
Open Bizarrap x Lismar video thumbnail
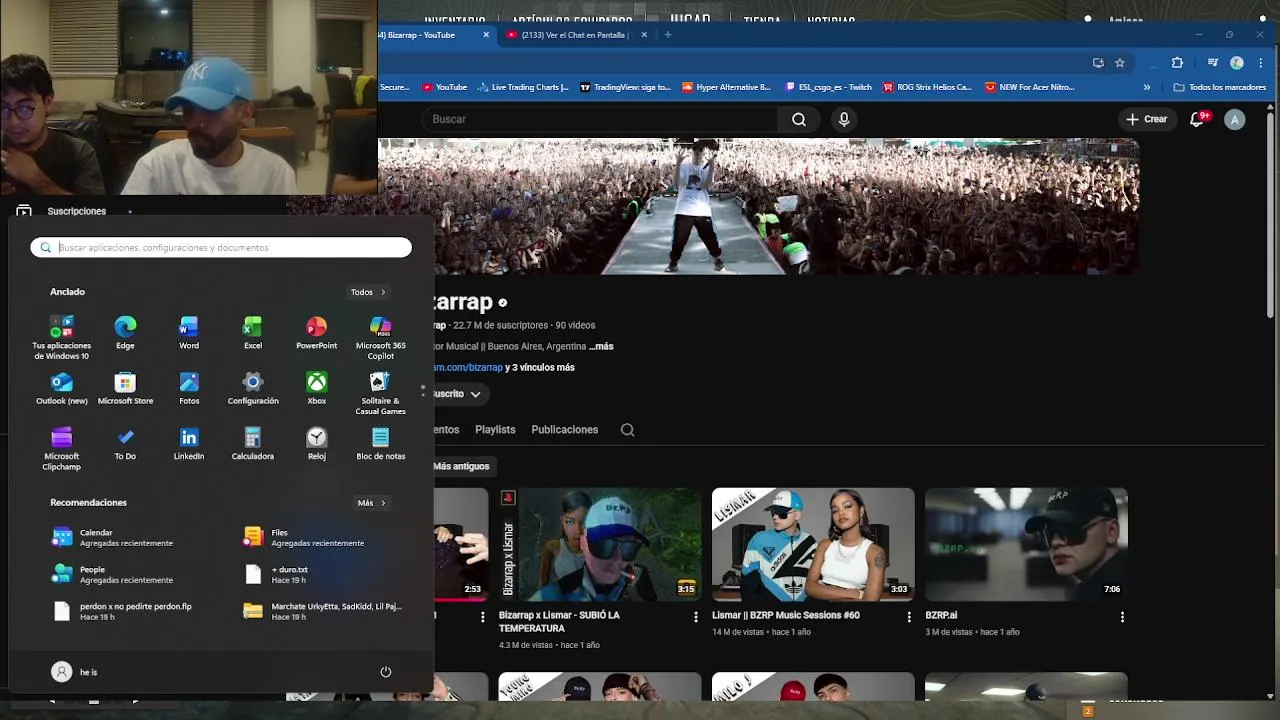coord(600,544)
